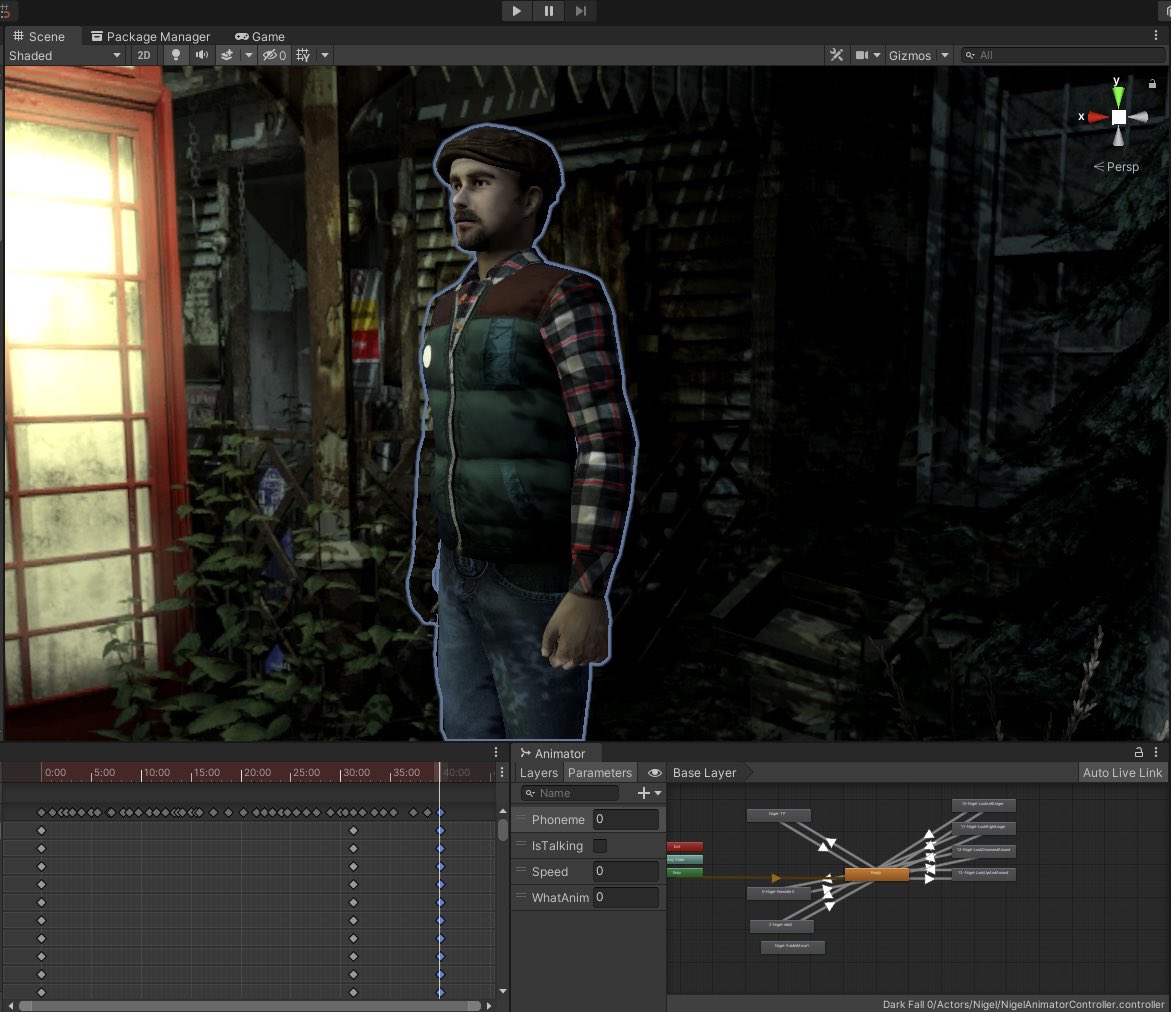Click the Speed value field
This screenshot has width=1171, height=1012.
point(626,871)
